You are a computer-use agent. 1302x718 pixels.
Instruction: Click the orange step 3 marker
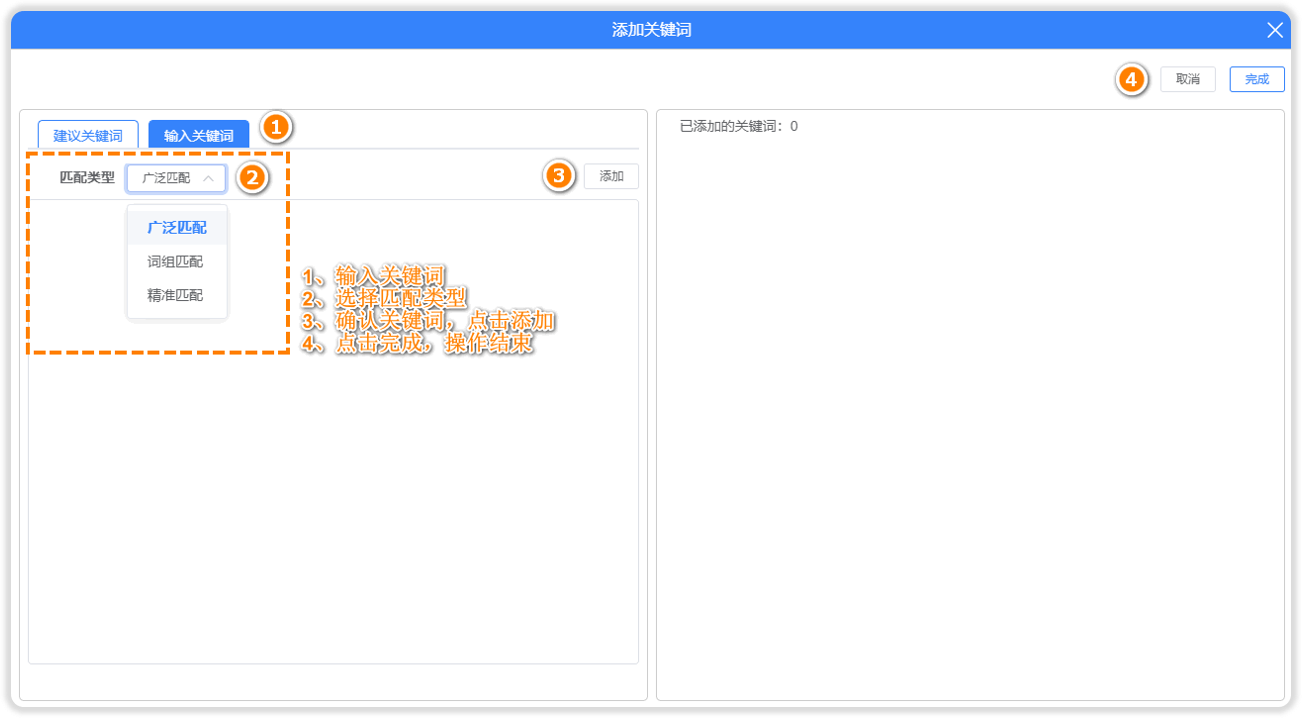point(559,176)
